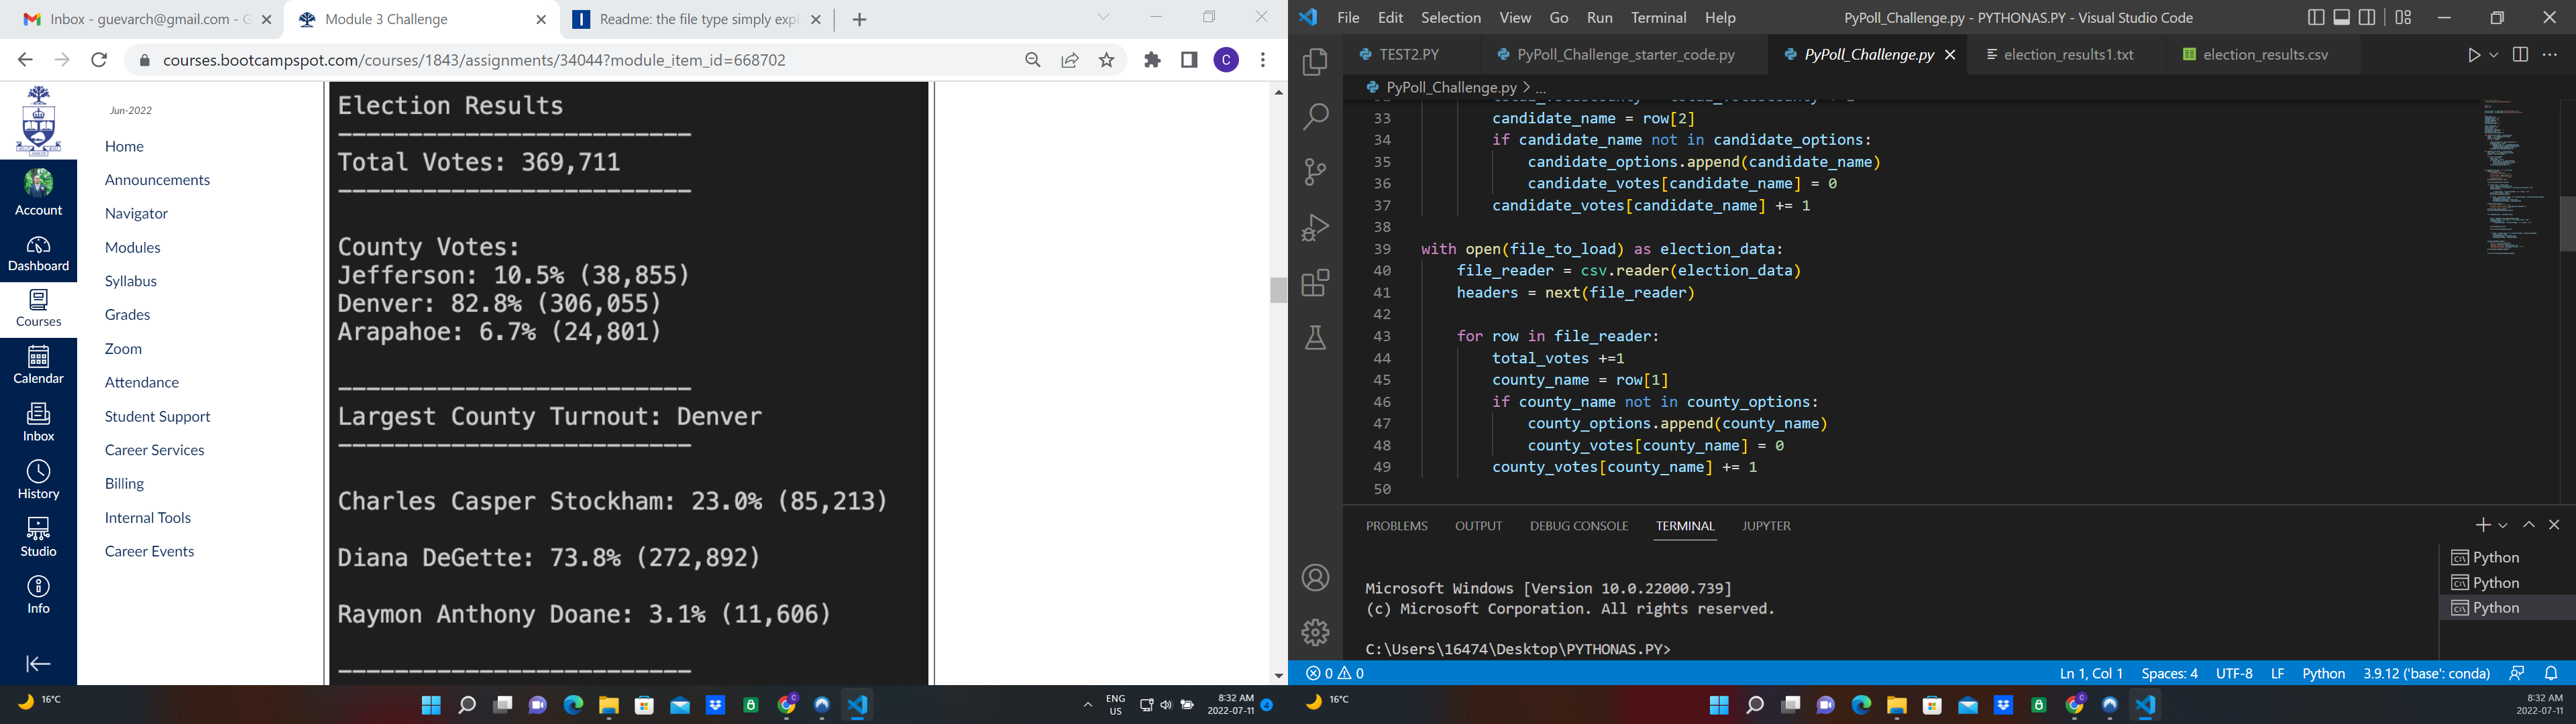Open launch profile dropdown in terminal panel
2576x724 pixels.
[x=2504, y=524]
